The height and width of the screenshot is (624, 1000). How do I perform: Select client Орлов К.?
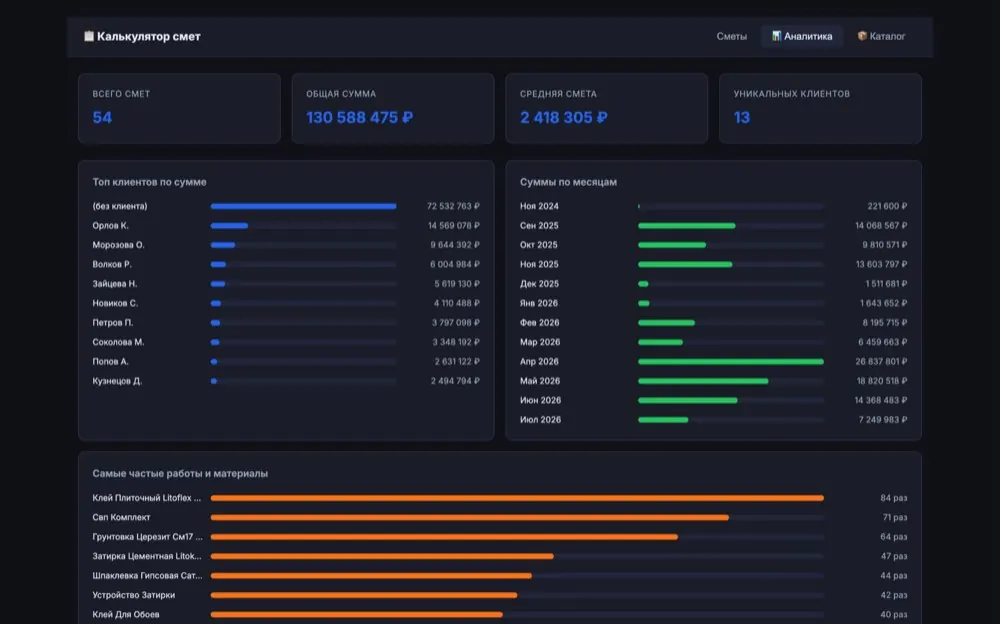(x=110, y=225)
